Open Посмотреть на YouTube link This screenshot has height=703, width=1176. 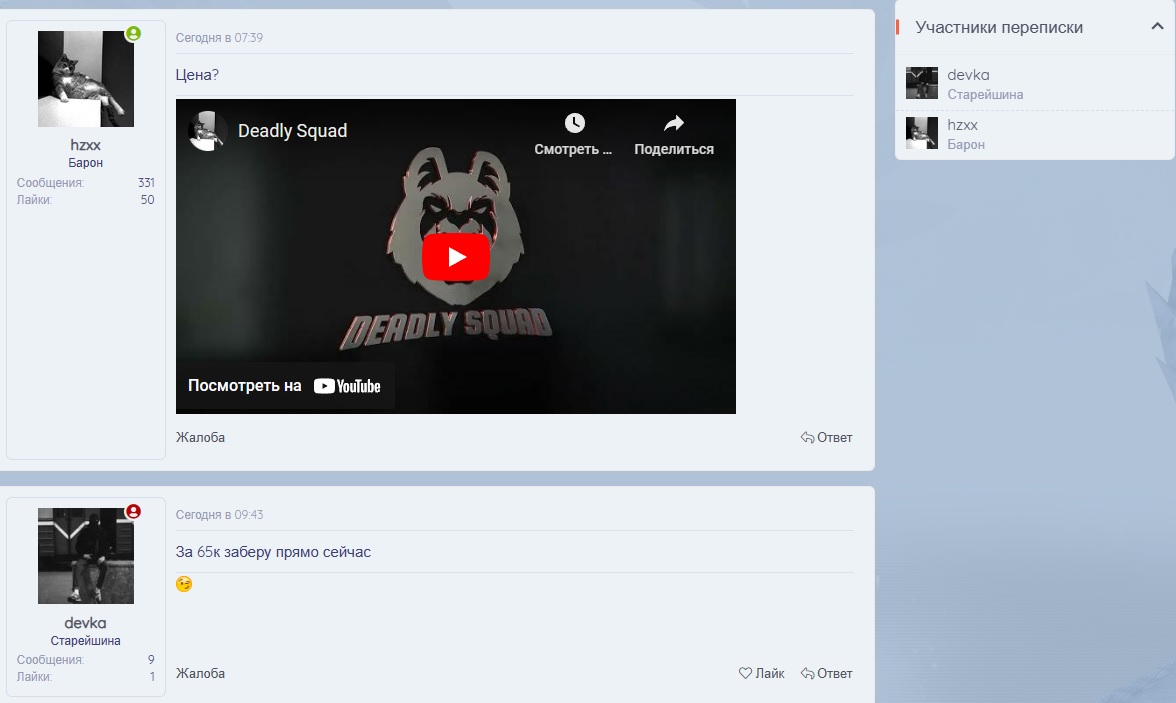tap(285, 386)
